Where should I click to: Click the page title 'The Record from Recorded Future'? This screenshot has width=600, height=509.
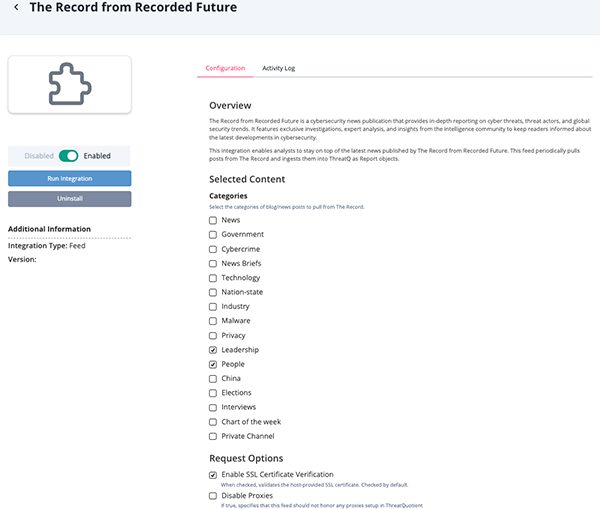click(133, 7)
